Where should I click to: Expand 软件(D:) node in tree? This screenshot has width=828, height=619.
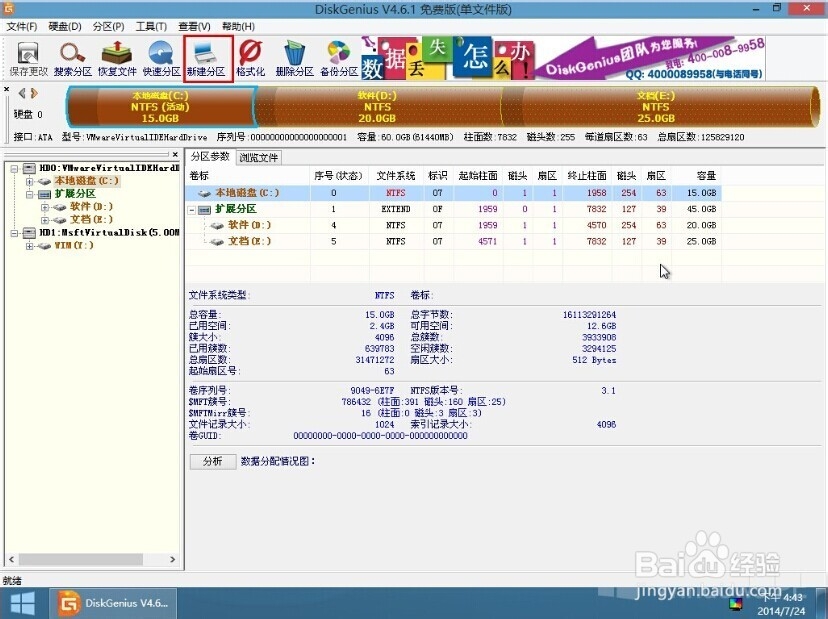pos(45,207)
